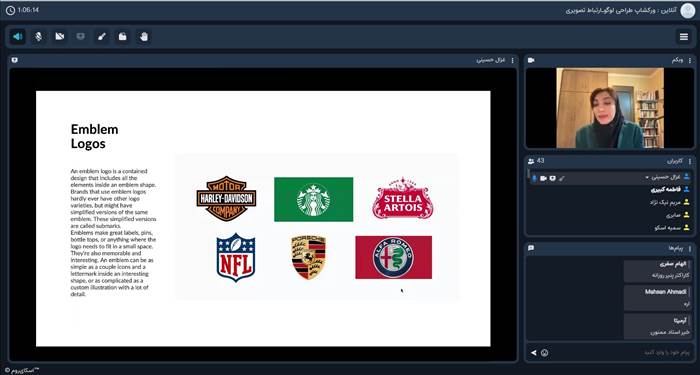
Task: Open the hamburger main menu
Action: 683,37
